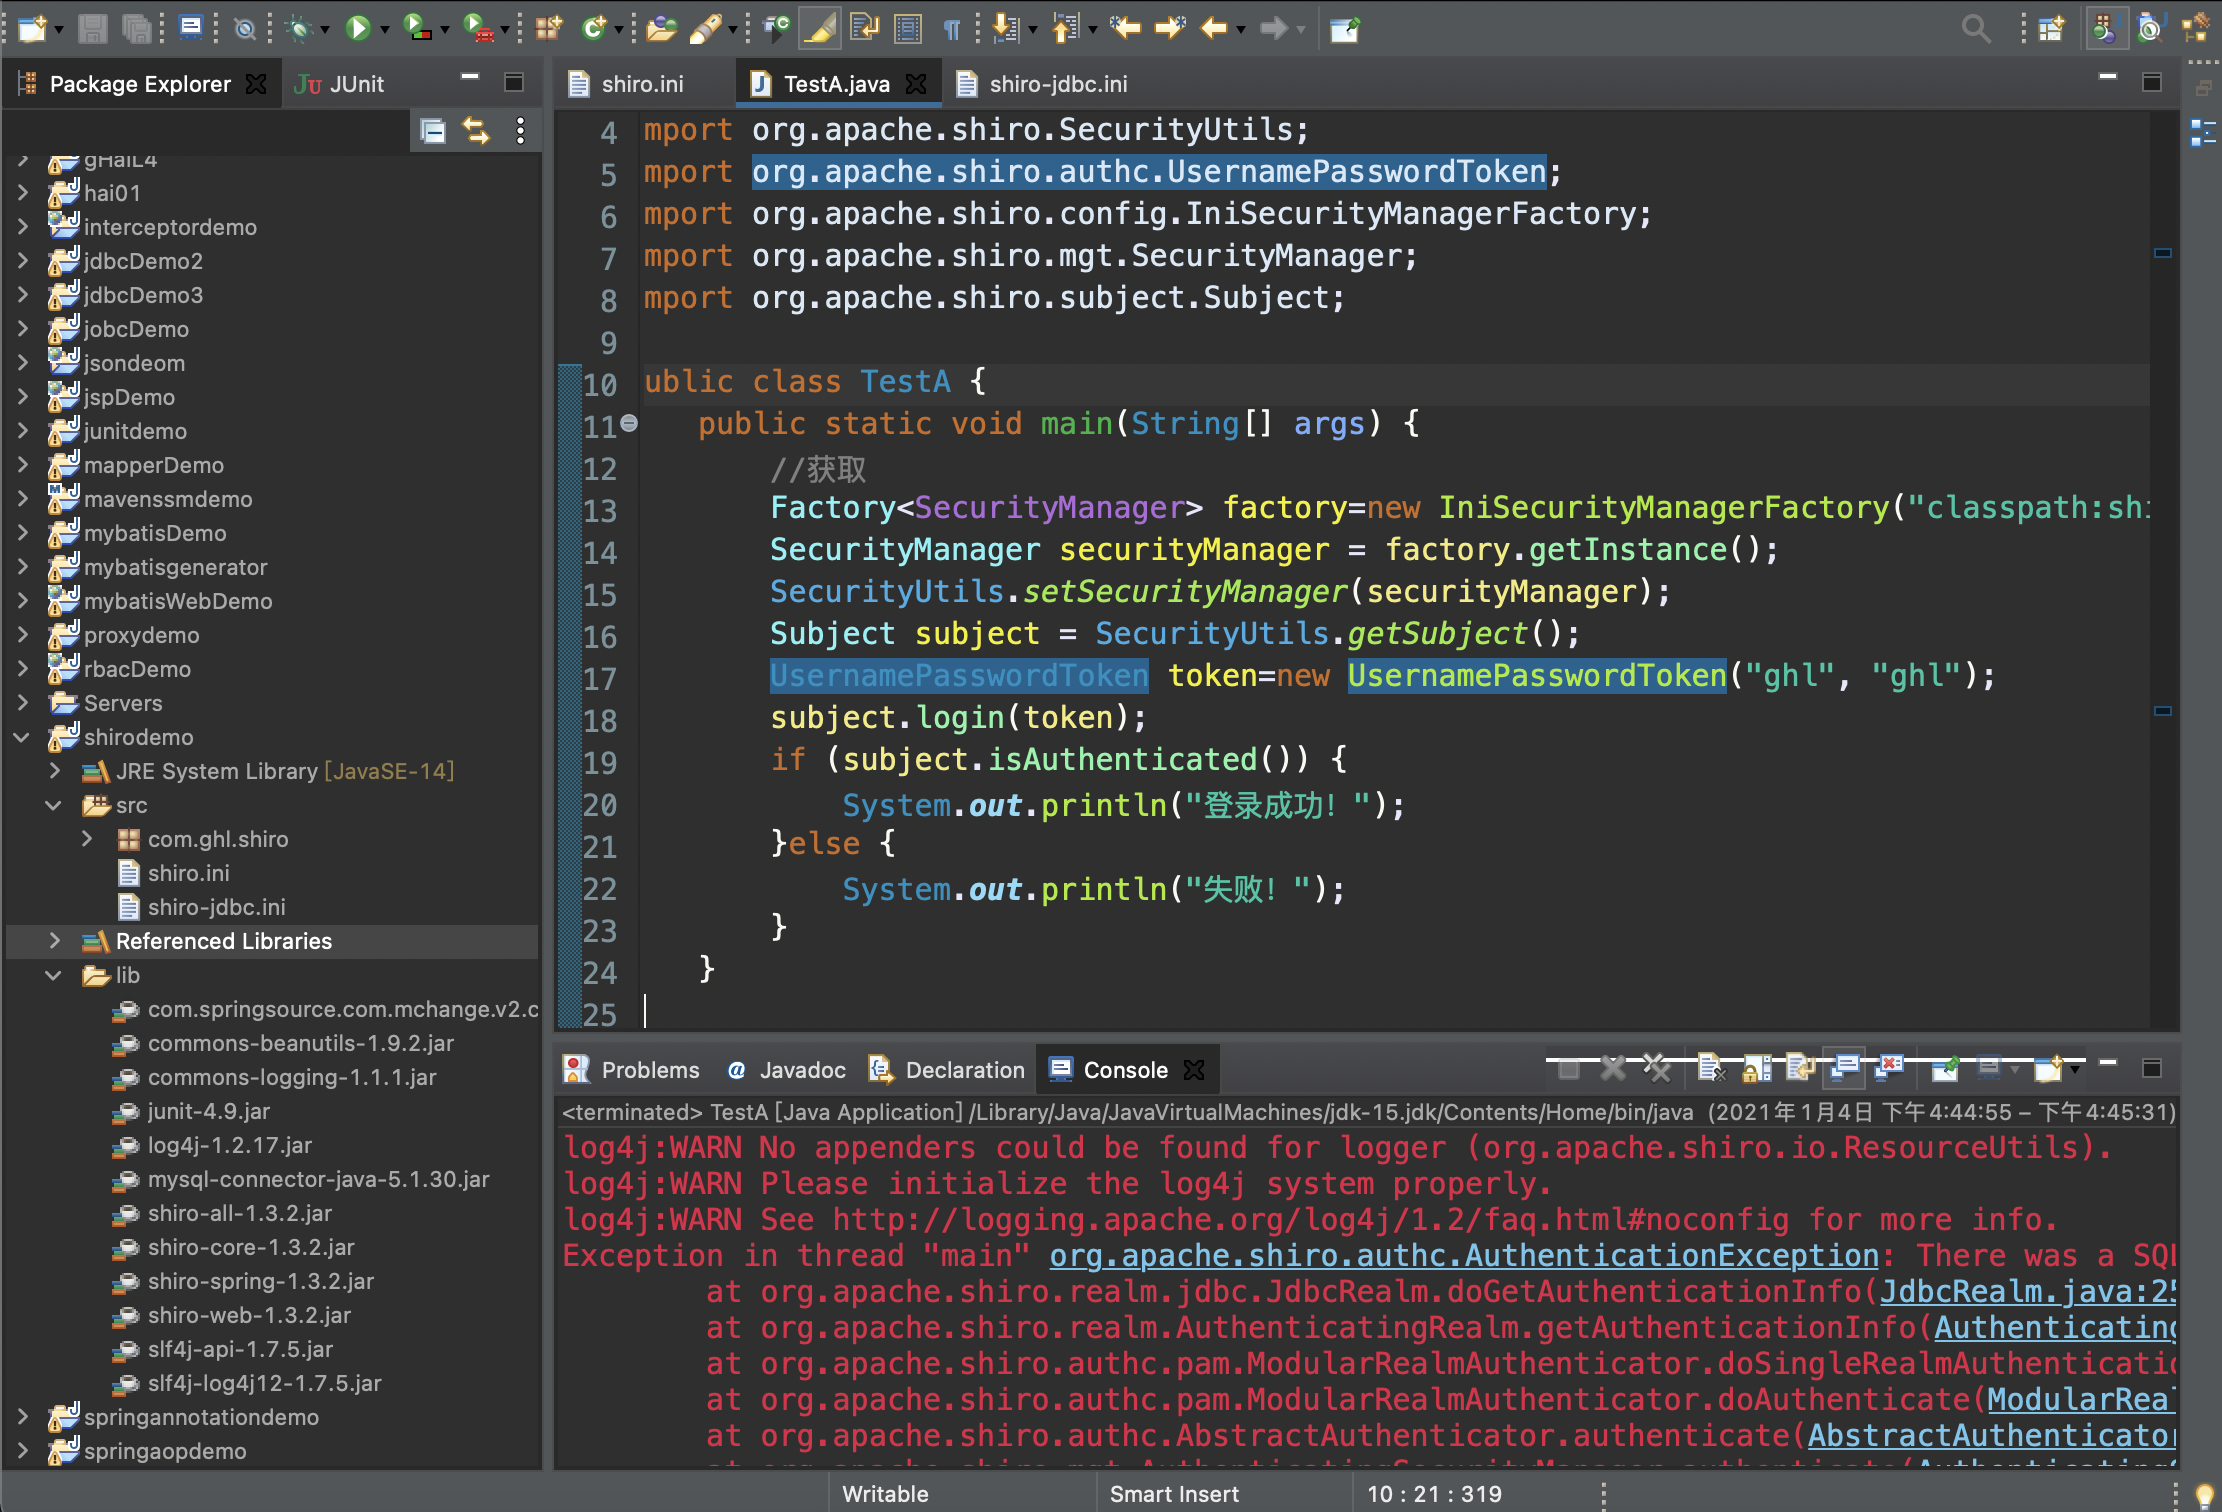
Task: Click Open Console icon
Action: tap(2049, 1069)
